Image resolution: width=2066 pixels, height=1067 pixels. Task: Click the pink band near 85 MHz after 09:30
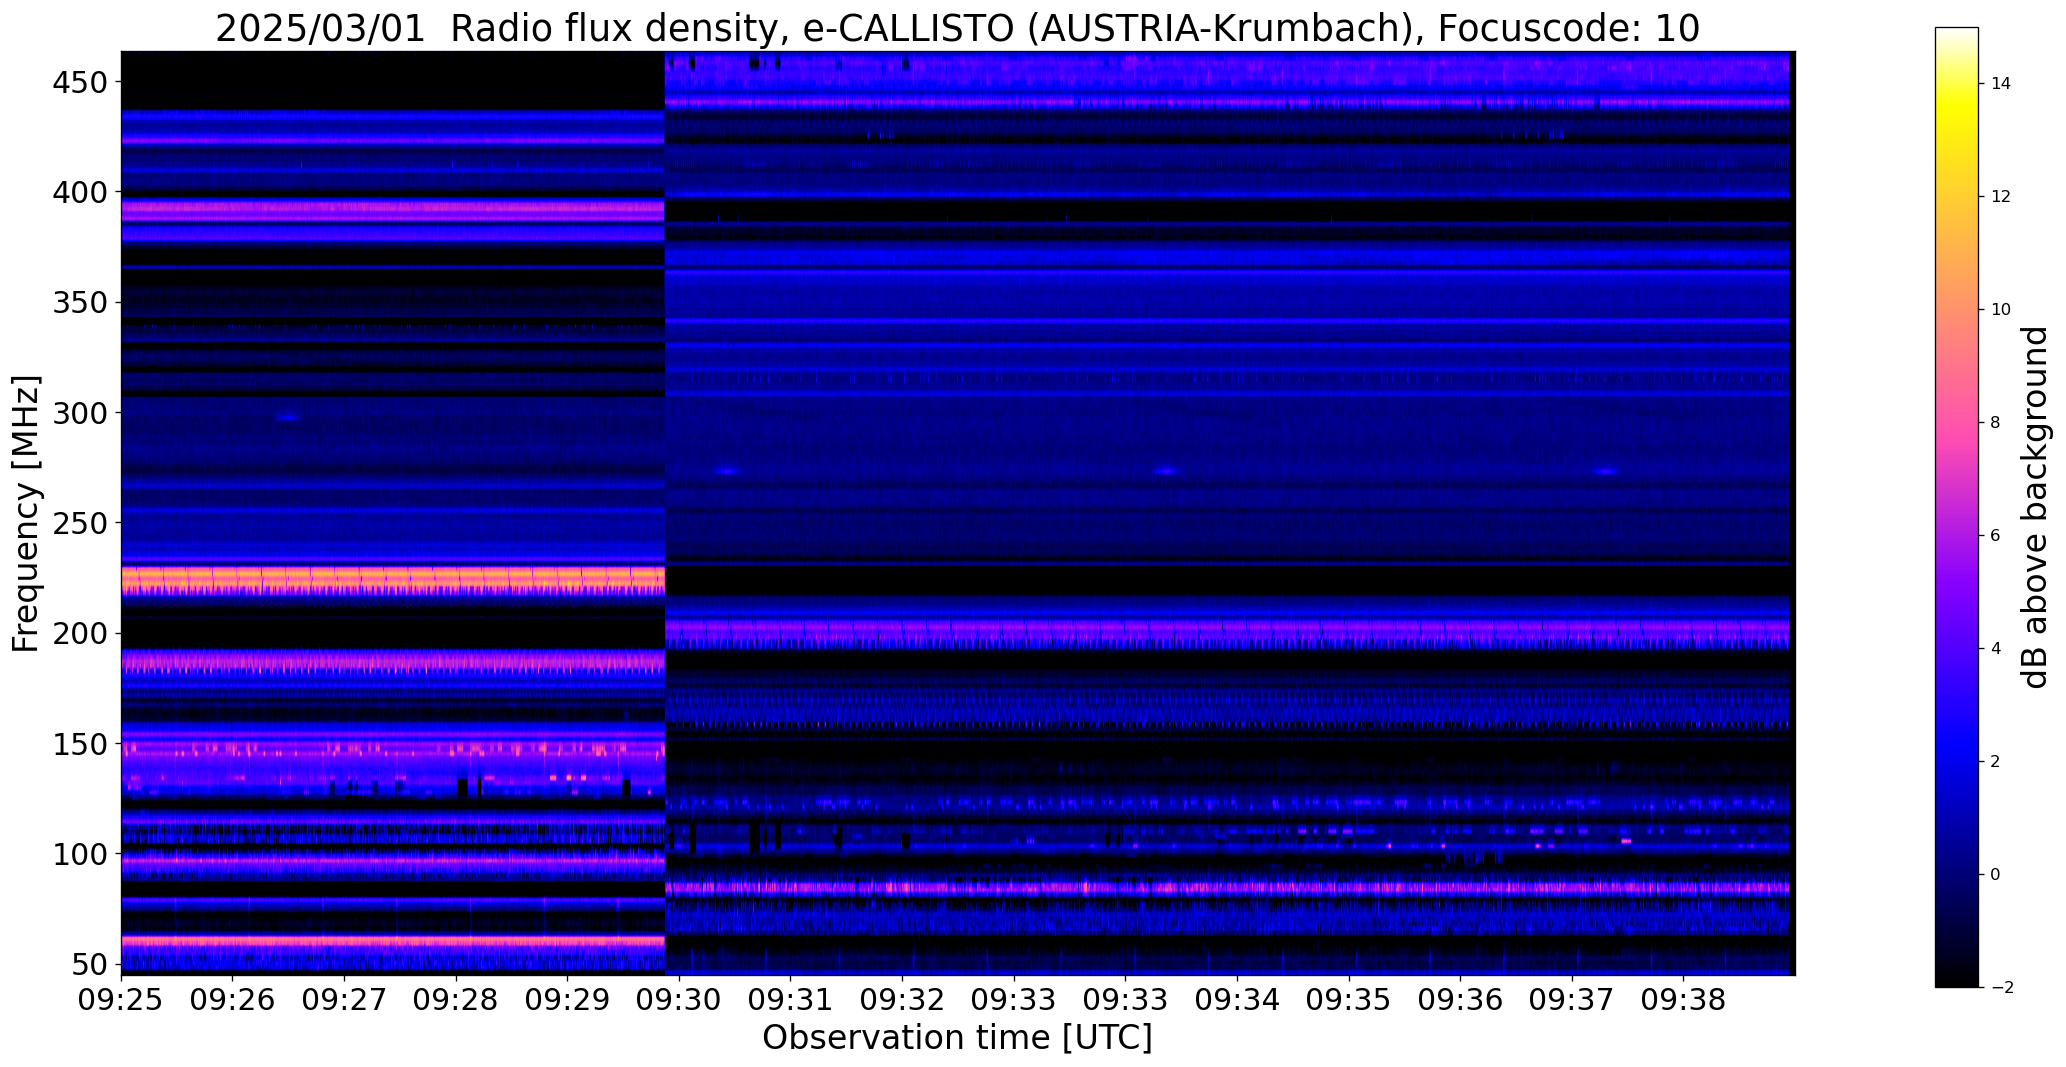tap(1227, 887)
